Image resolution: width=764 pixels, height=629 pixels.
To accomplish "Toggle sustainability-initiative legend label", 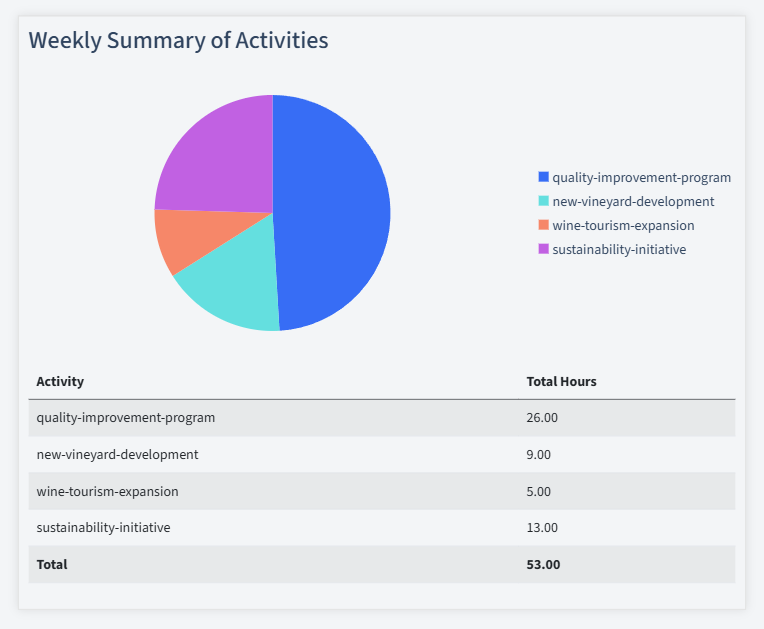I will (619, 249).
